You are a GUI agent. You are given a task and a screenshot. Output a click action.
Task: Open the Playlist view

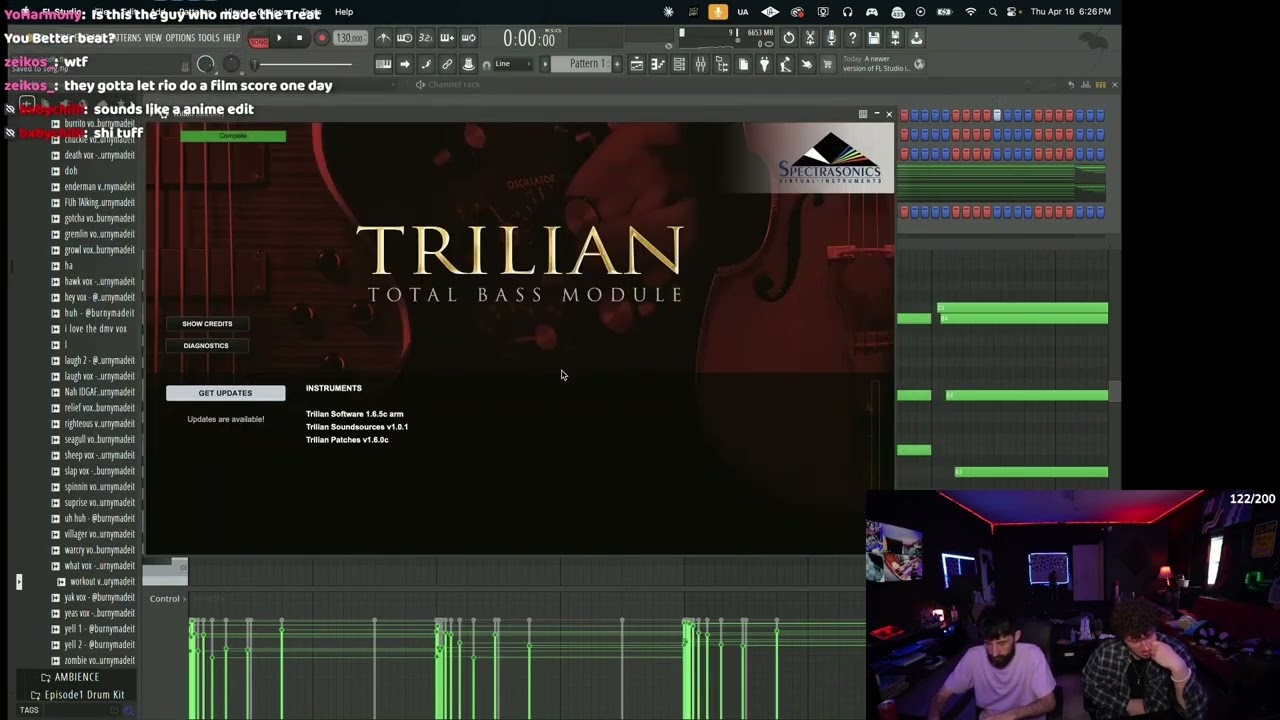coord(637,64)
